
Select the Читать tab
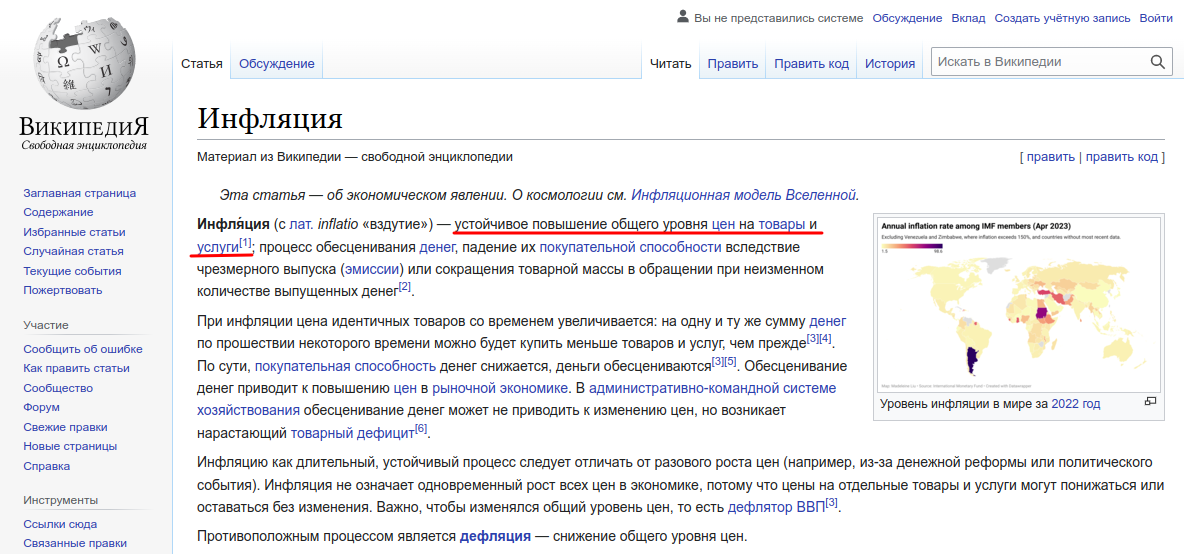[671, 63]
